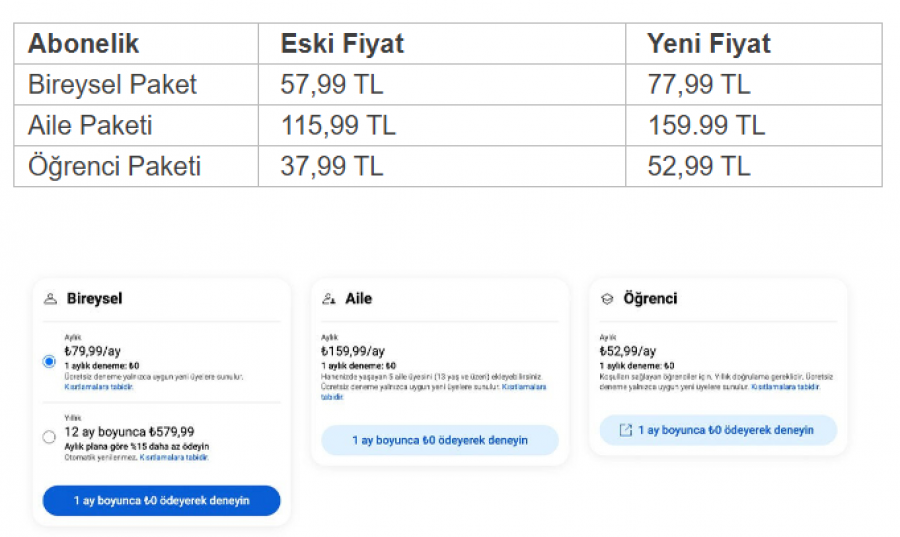Click the external link icon in Öğrenci button

point(626,430)
